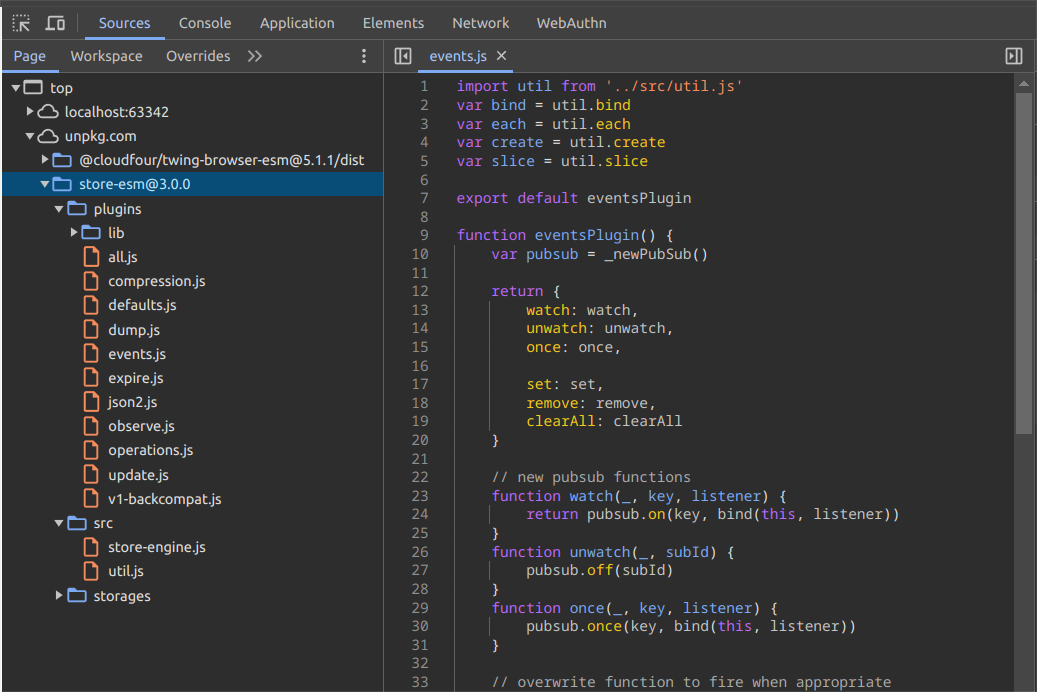
Task: Open the Network tab
Action: [x=480, y=23]
